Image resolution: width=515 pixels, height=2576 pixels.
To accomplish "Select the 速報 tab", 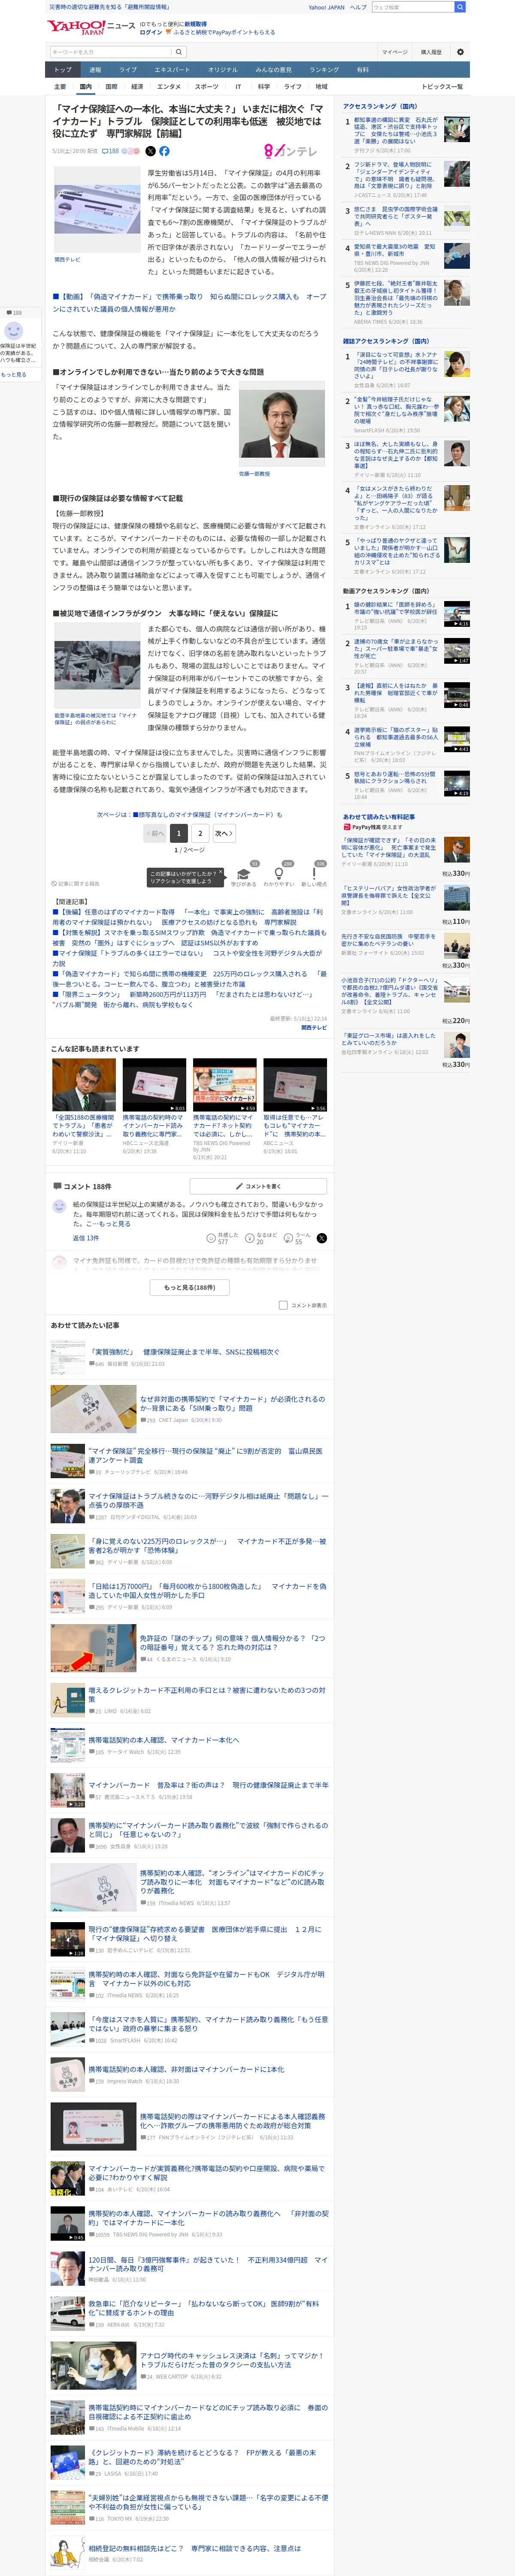I will pos(95,70).
